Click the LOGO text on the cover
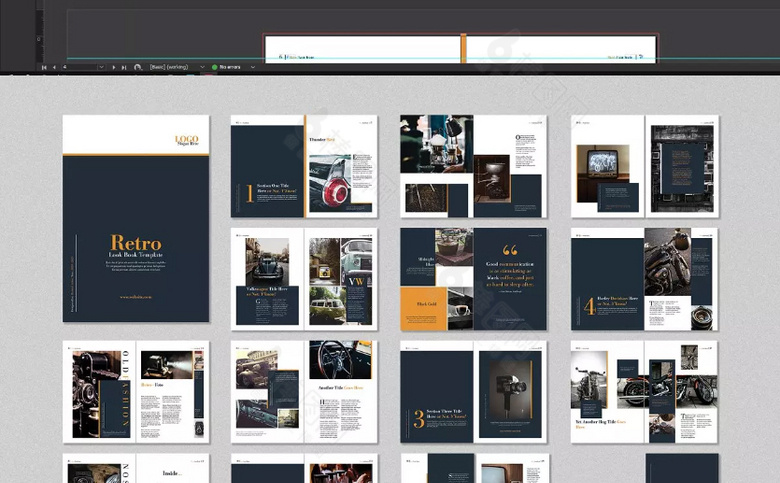 187,139
